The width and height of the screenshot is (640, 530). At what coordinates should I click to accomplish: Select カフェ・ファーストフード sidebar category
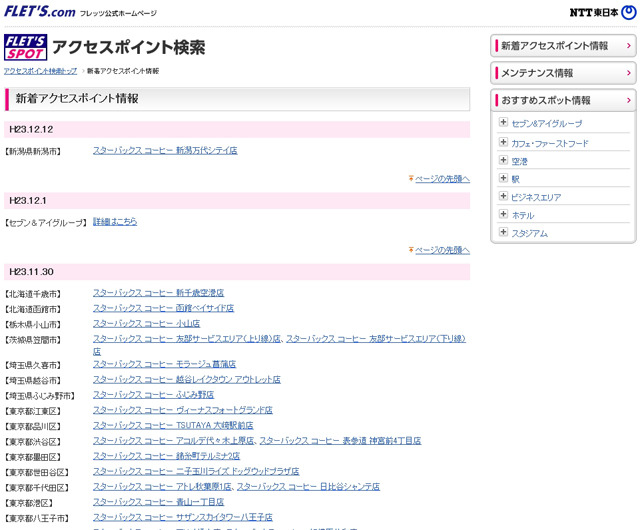550,143
